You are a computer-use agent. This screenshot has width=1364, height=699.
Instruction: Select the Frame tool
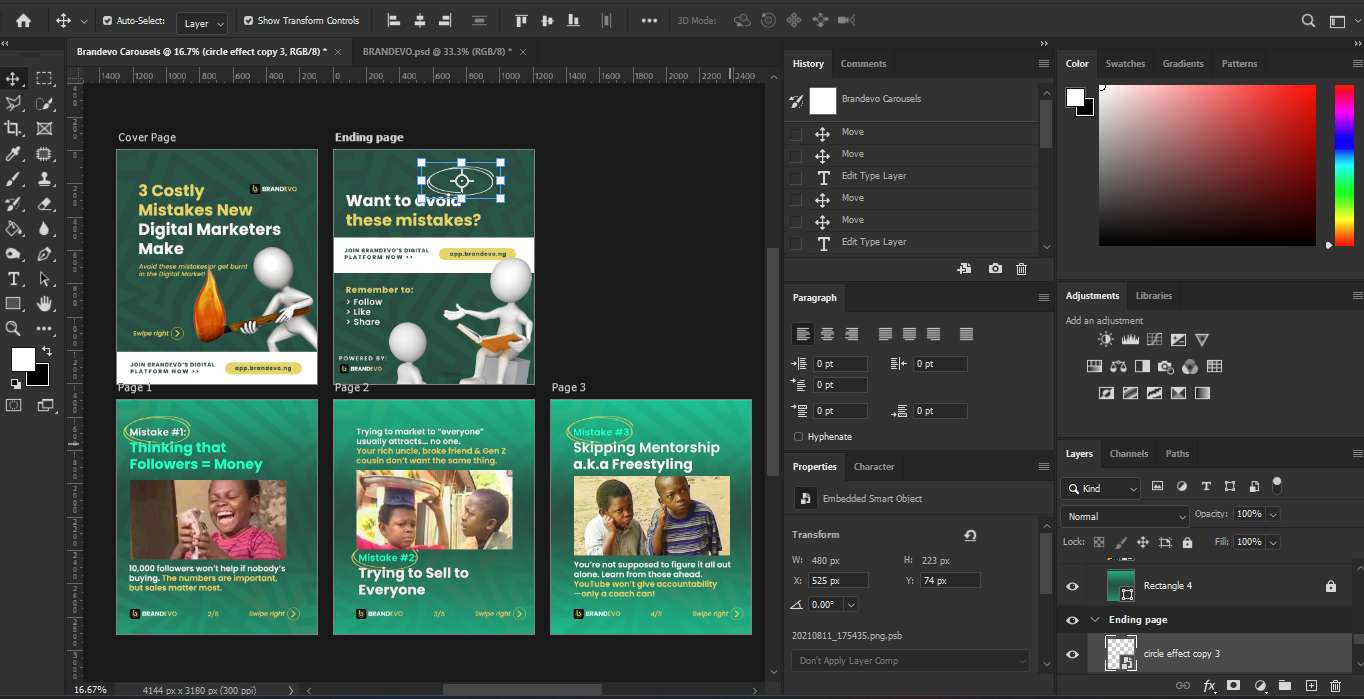pyautogui.click(x=44, y=129)
